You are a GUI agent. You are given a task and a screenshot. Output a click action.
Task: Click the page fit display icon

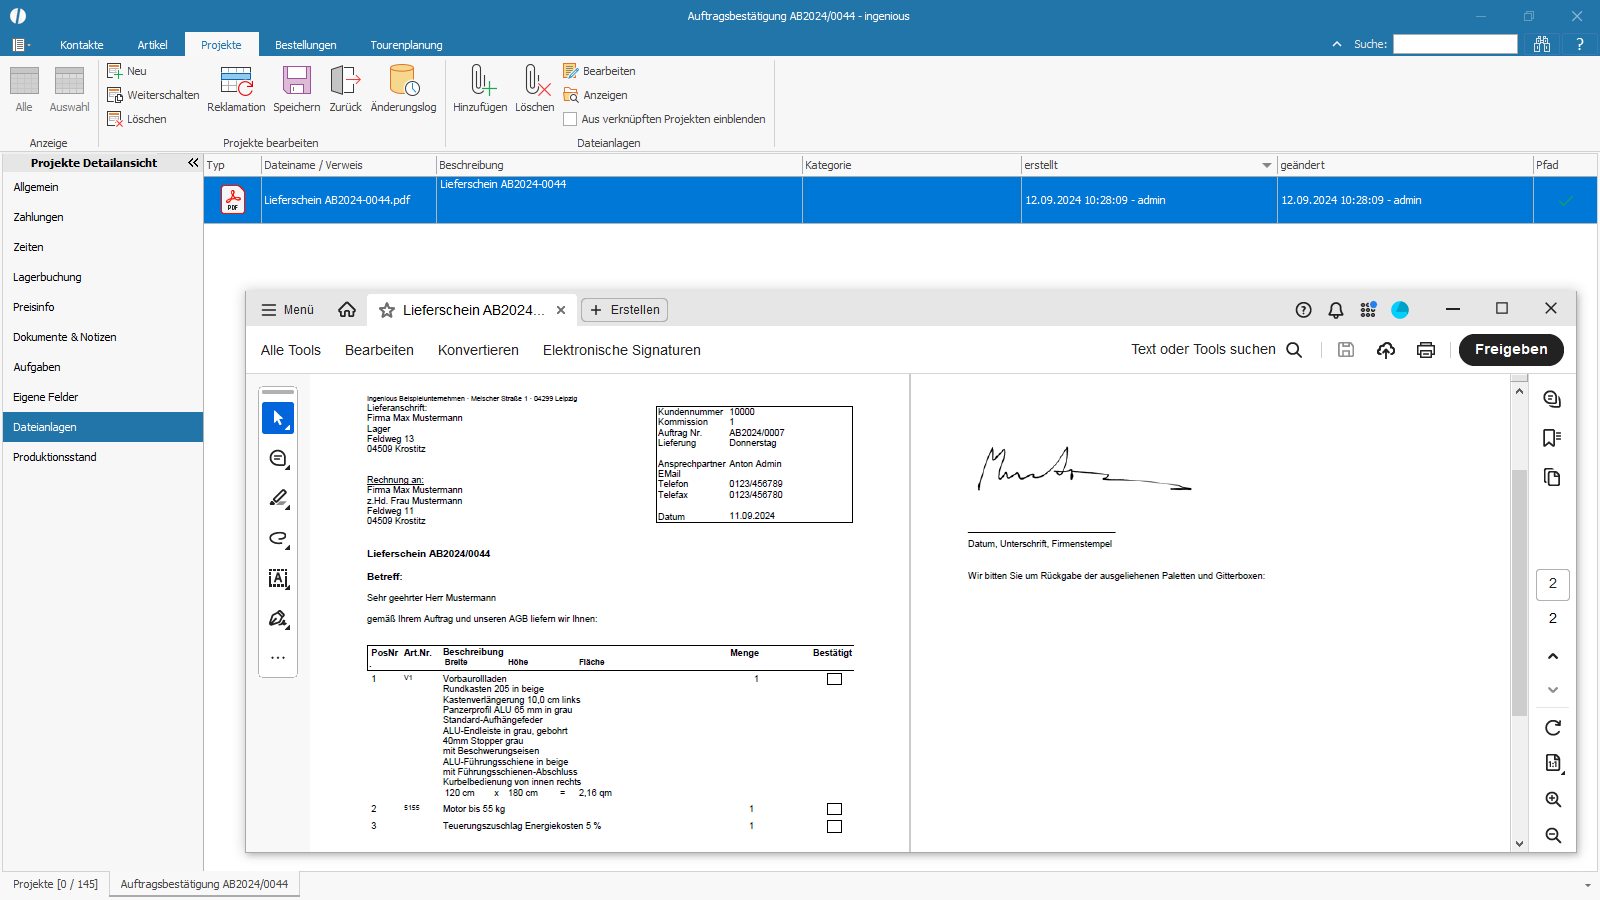[1553, 763]
